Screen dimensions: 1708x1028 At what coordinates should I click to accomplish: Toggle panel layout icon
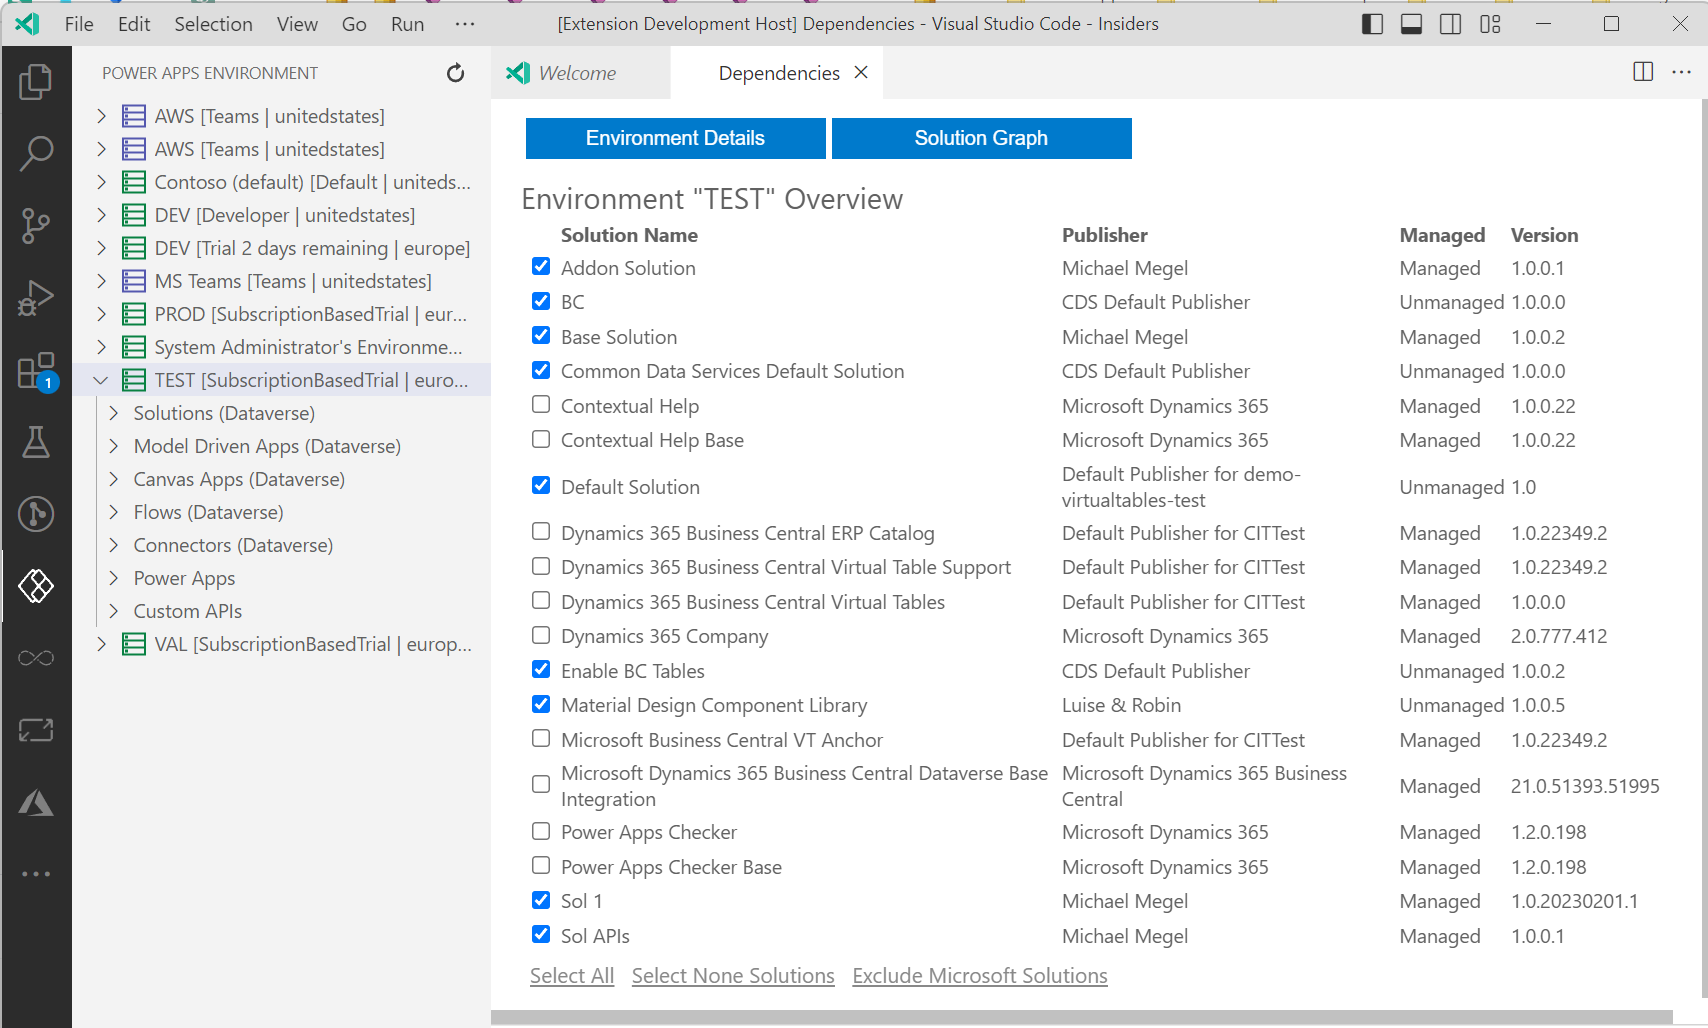point(1411,24)
